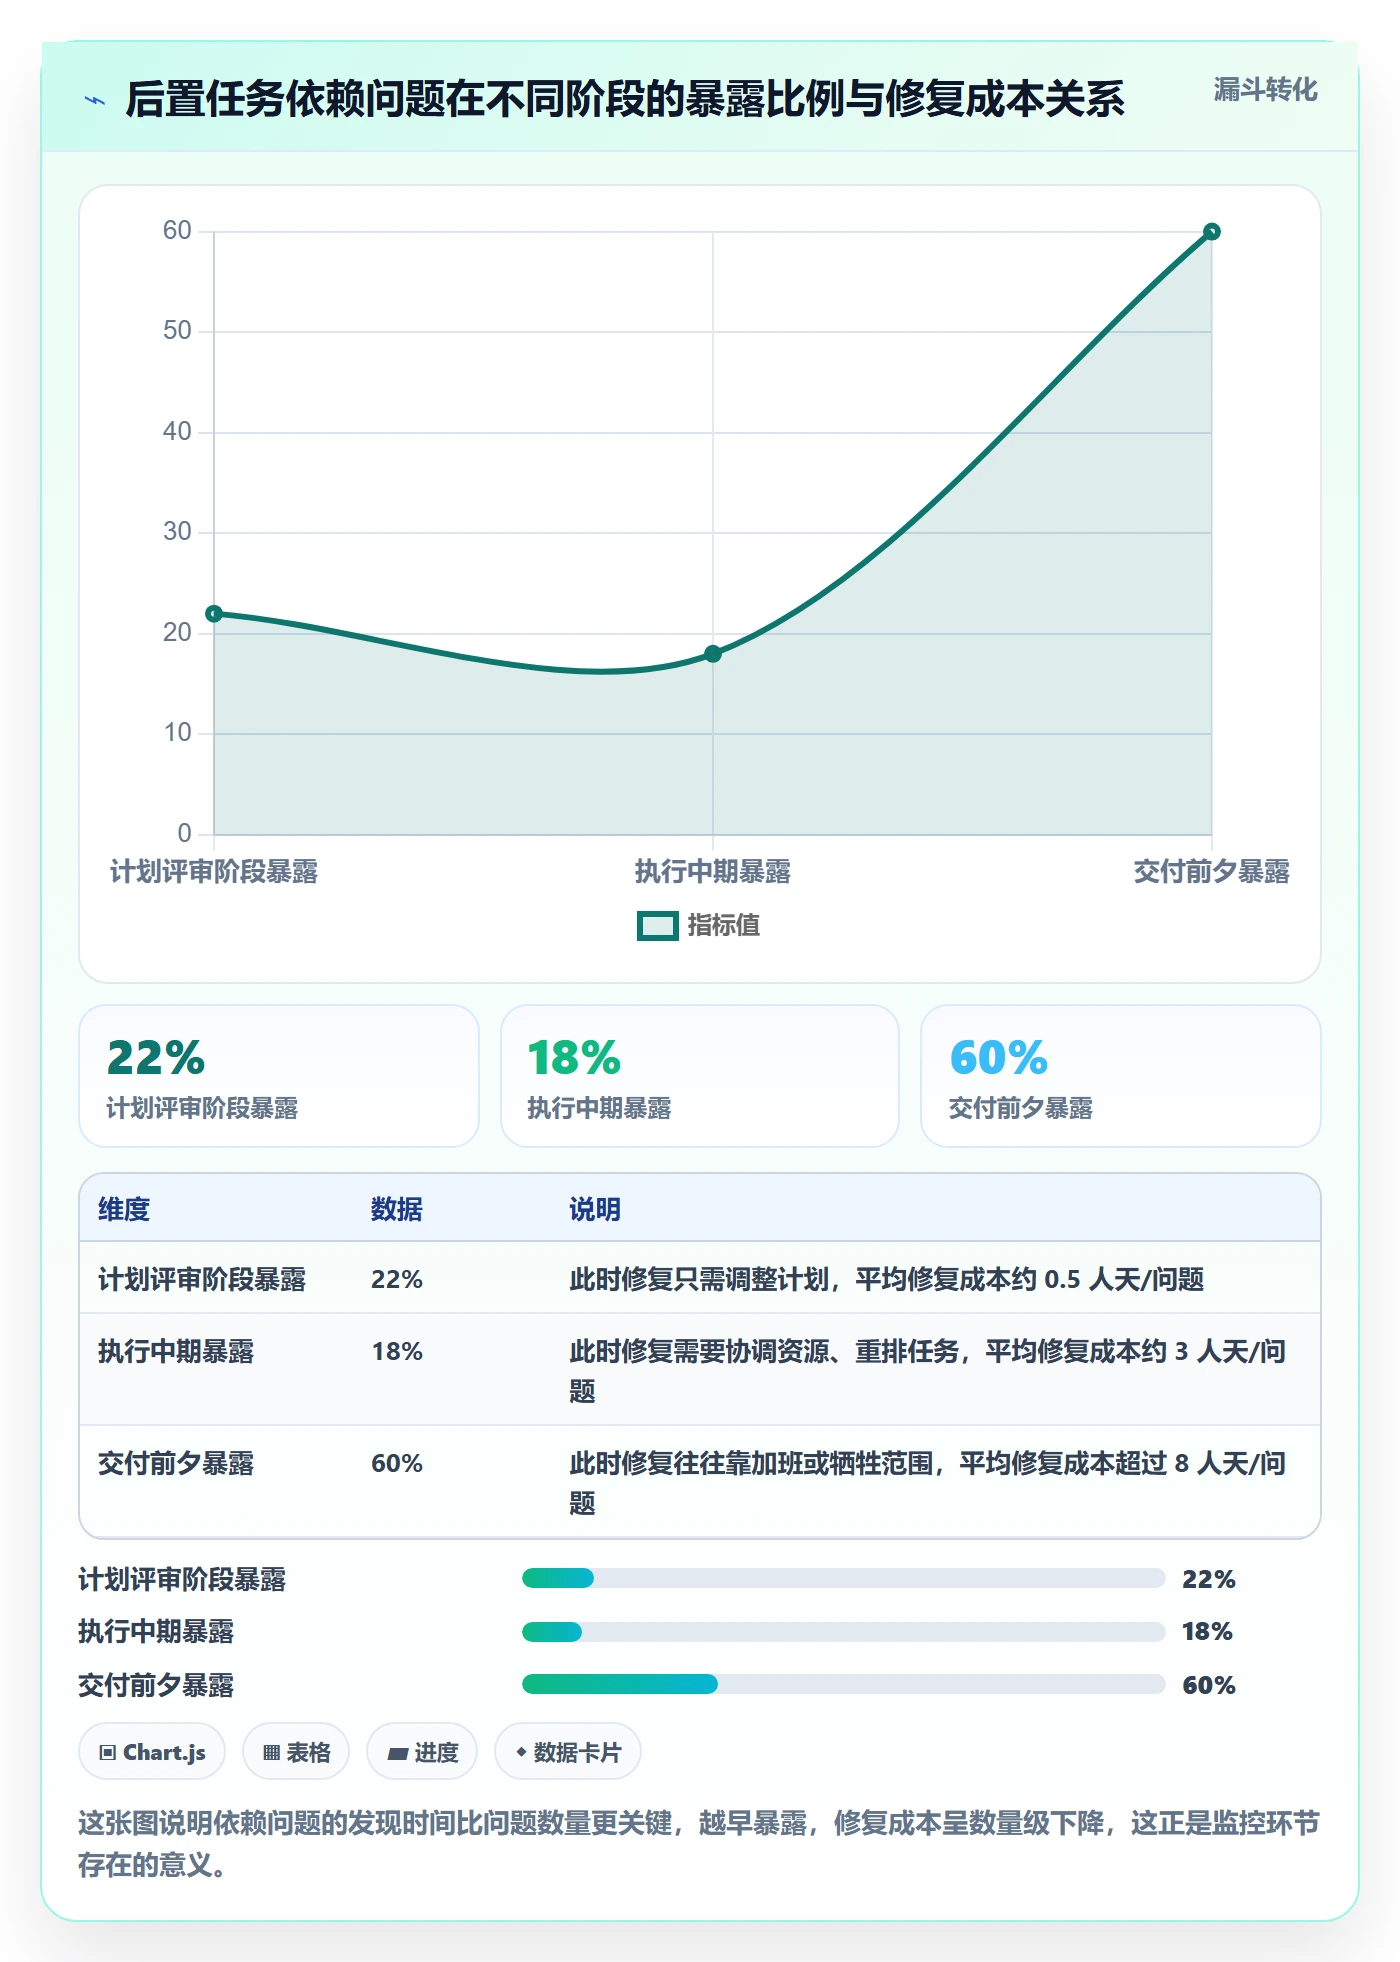
Task: Click the 执行中期暴露 progress bar
Action: [x=843, y=1632]
